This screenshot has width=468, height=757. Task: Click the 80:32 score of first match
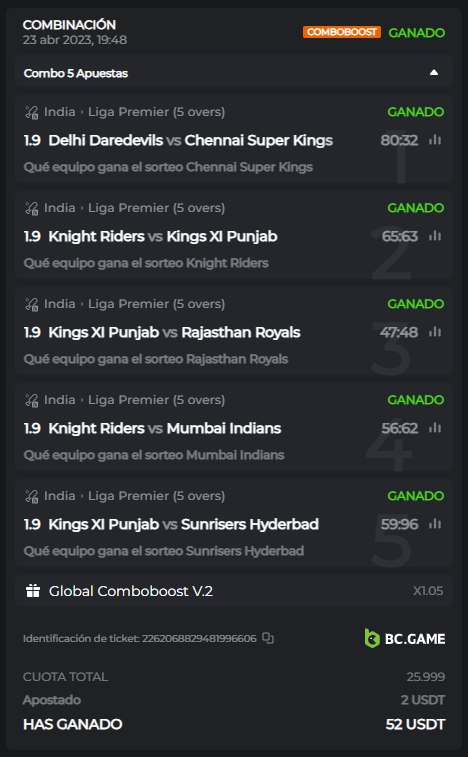[x=399, y=140]
